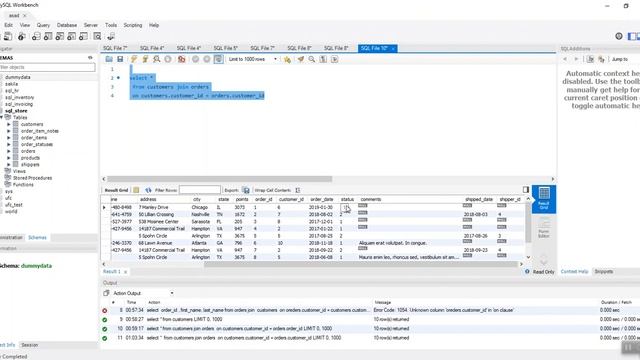Execute the selected SQL with lightning bolt
The image size is (640, 360).
[134, 59]
